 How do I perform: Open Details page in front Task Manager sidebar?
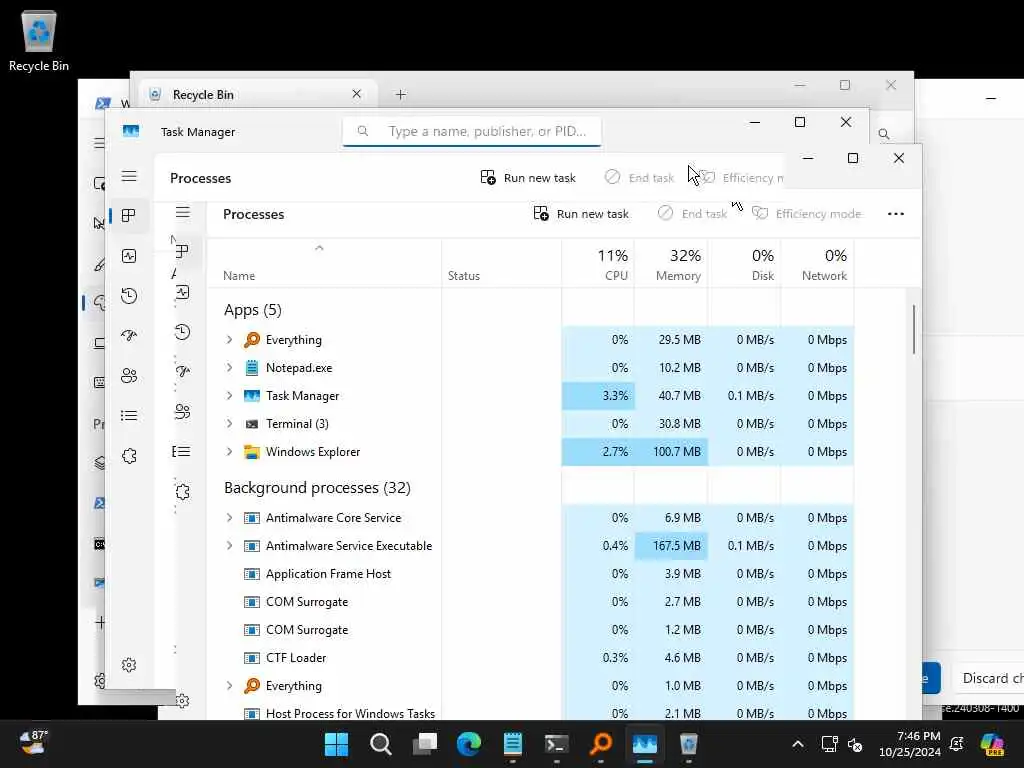coord(182,451)
